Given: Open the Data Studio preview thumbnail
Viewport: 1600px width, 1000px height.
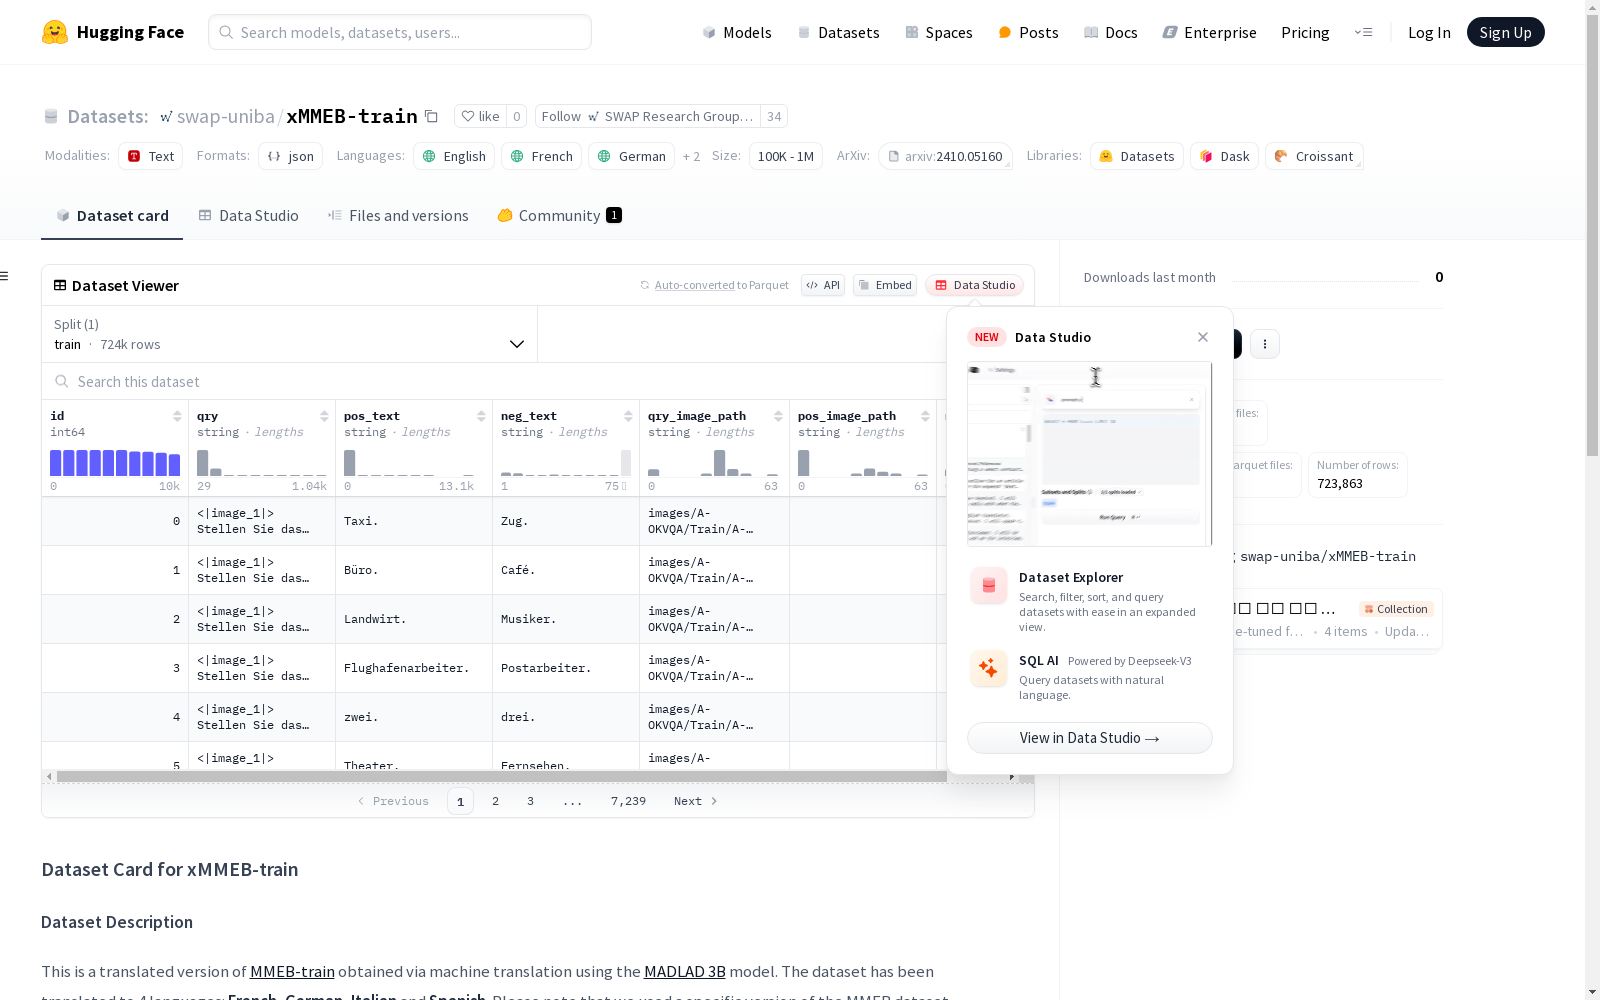Looking at the screenshot, I should click(x=1090, y=454).
